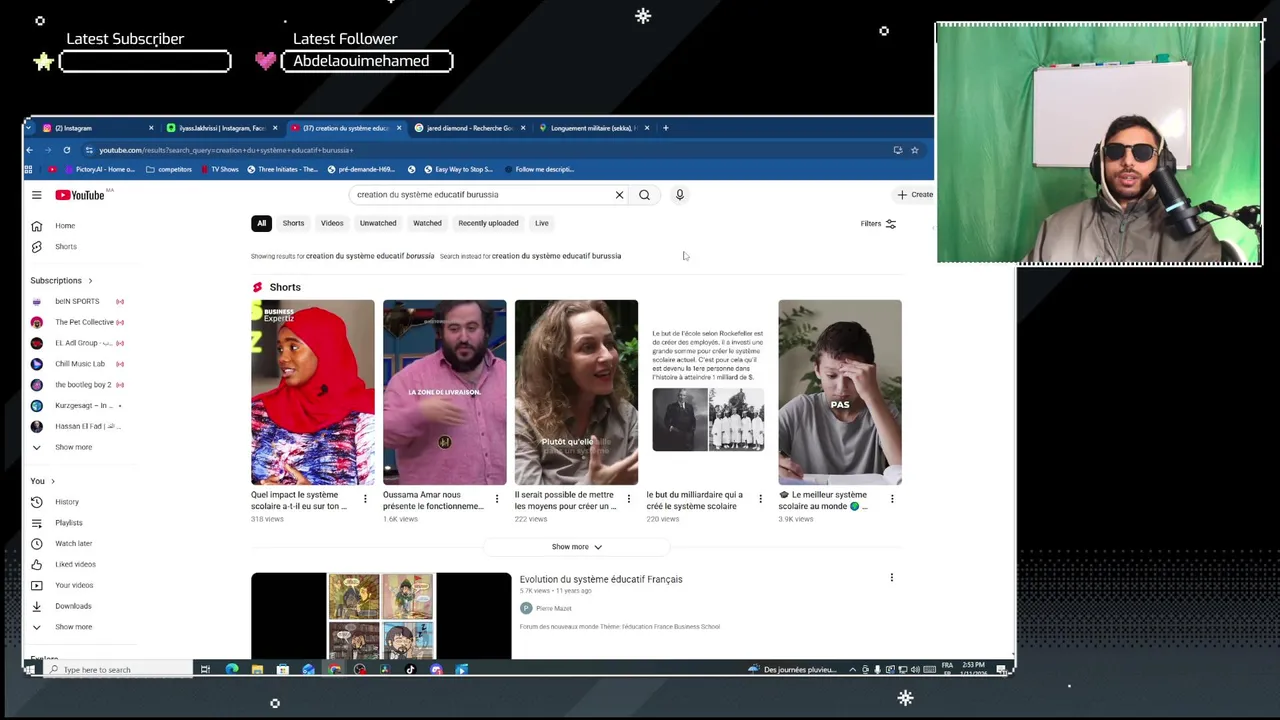The width and height of the screenshot is (1280, 720).
Task: Reload the page with the refresh icon
Action: pyautogui.click(x=67, y=150)
